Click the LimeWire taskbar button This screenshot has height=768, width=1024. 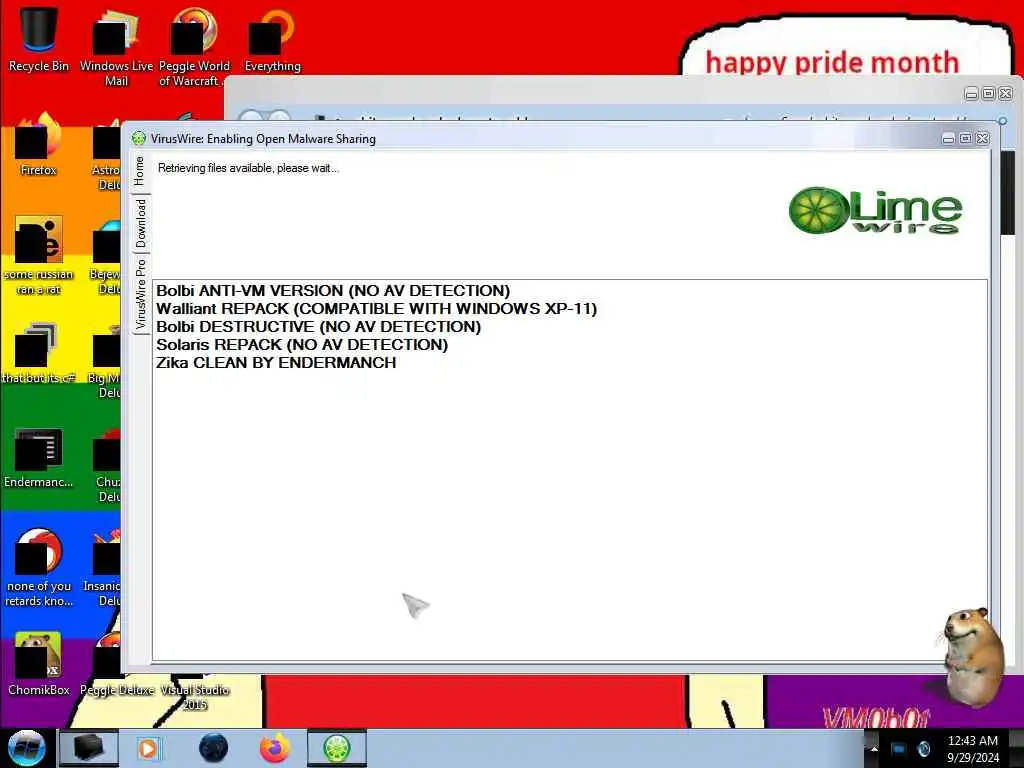[x=337, y=748]
